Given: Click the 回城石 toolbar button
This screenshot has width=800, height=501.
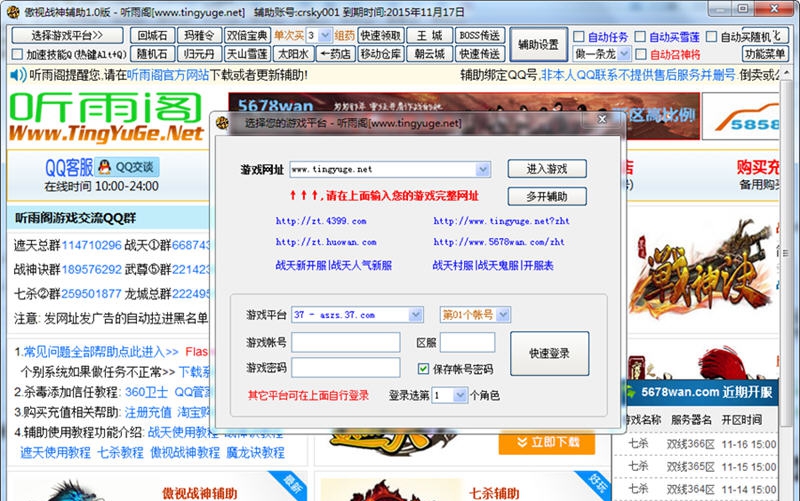Looking at the screenshot, I should [x=153, y=36].
